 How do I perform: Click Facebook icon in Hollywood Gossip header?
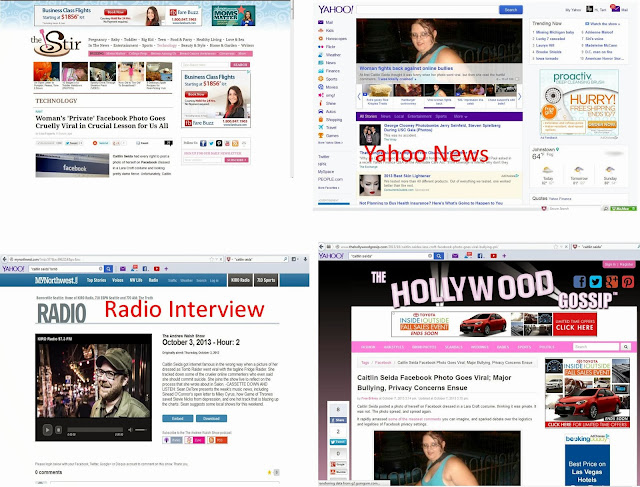tap(579, 281)
